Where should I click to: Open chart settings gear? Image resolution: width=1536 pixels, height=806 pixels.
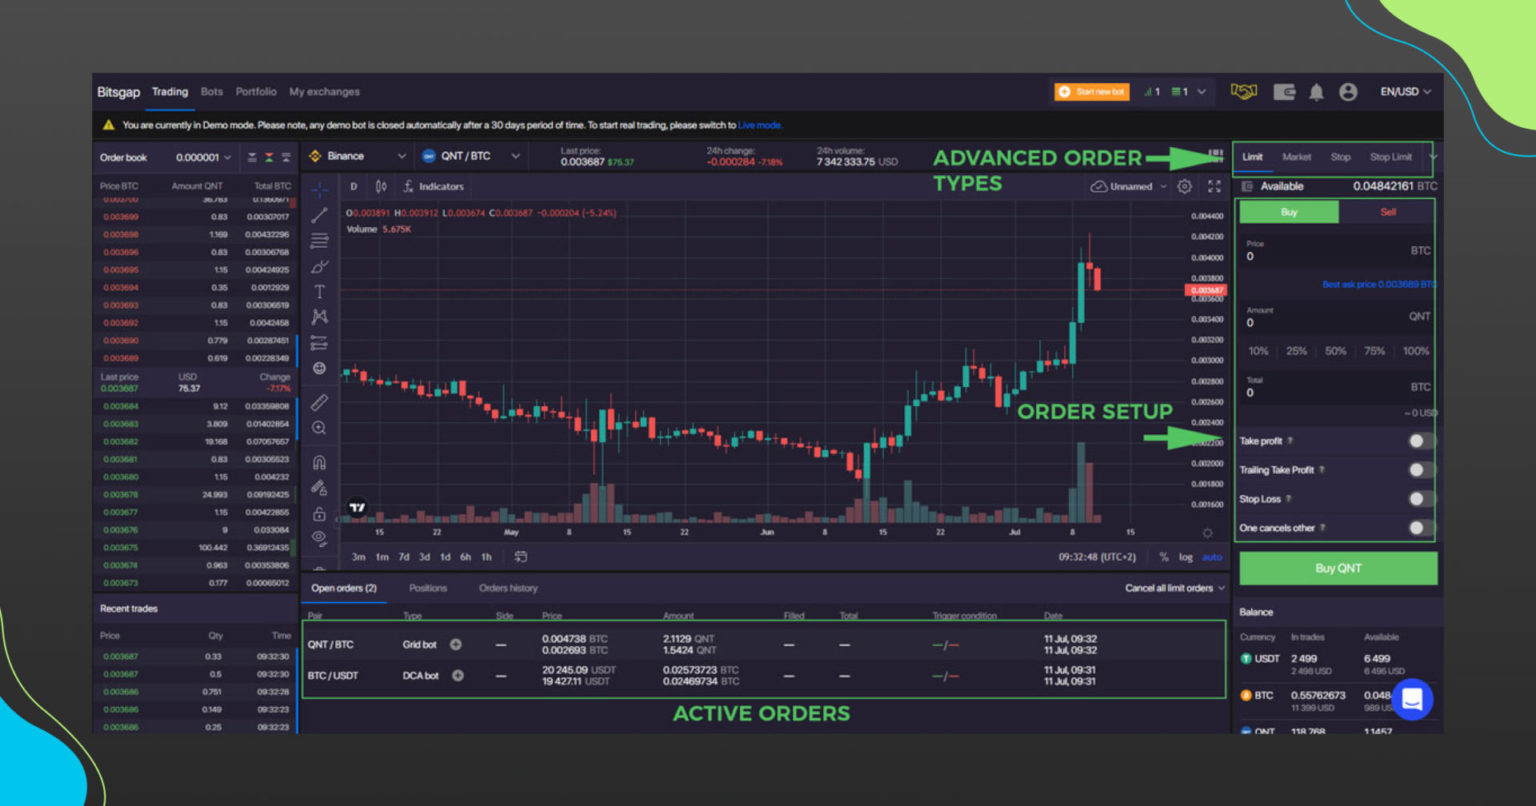(1184, 186)
